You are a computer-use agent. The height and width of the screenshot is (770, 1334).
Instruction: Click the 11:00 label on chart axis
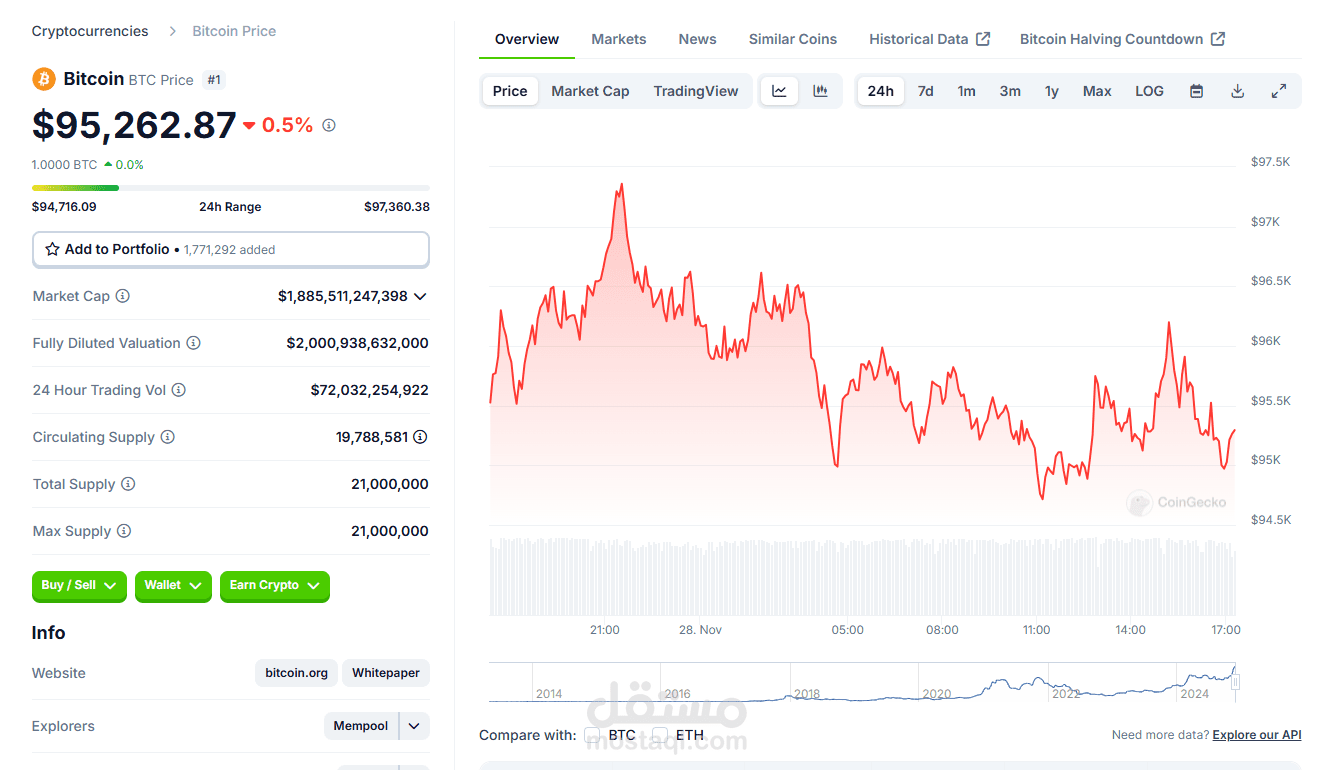pyautogui.click(x=1037, y=630)
